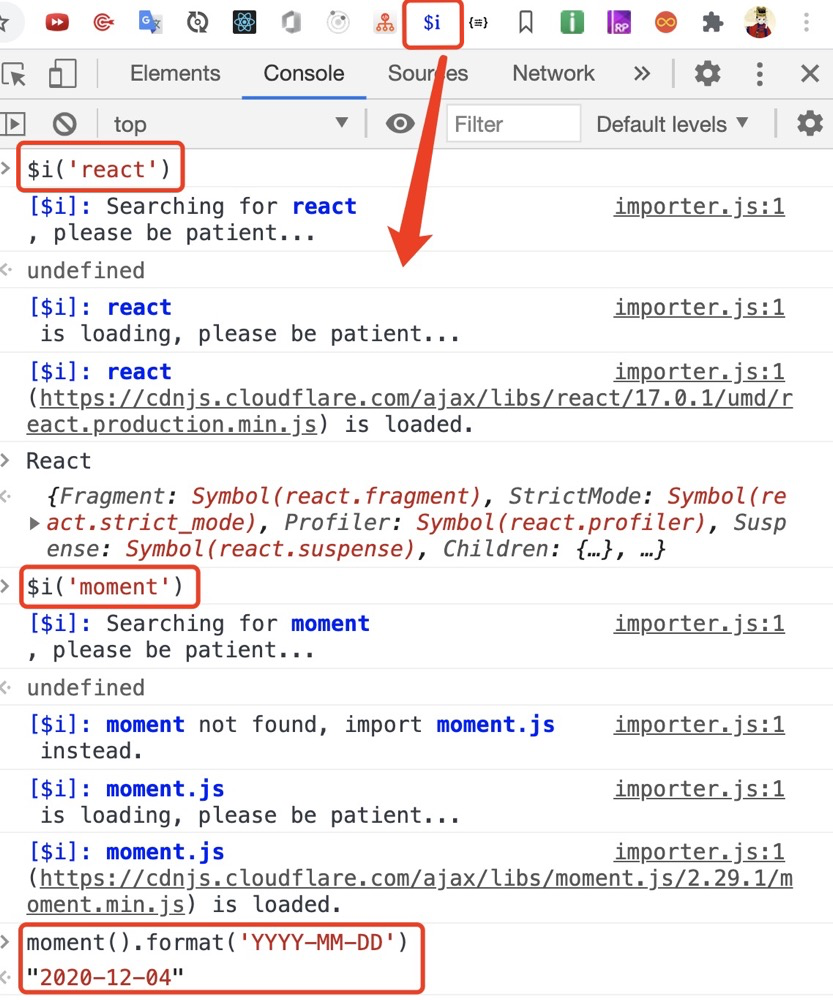Open the react cdnjs URL link
This screenshot has width=833, height=1000.
click(x=409, y=411)
